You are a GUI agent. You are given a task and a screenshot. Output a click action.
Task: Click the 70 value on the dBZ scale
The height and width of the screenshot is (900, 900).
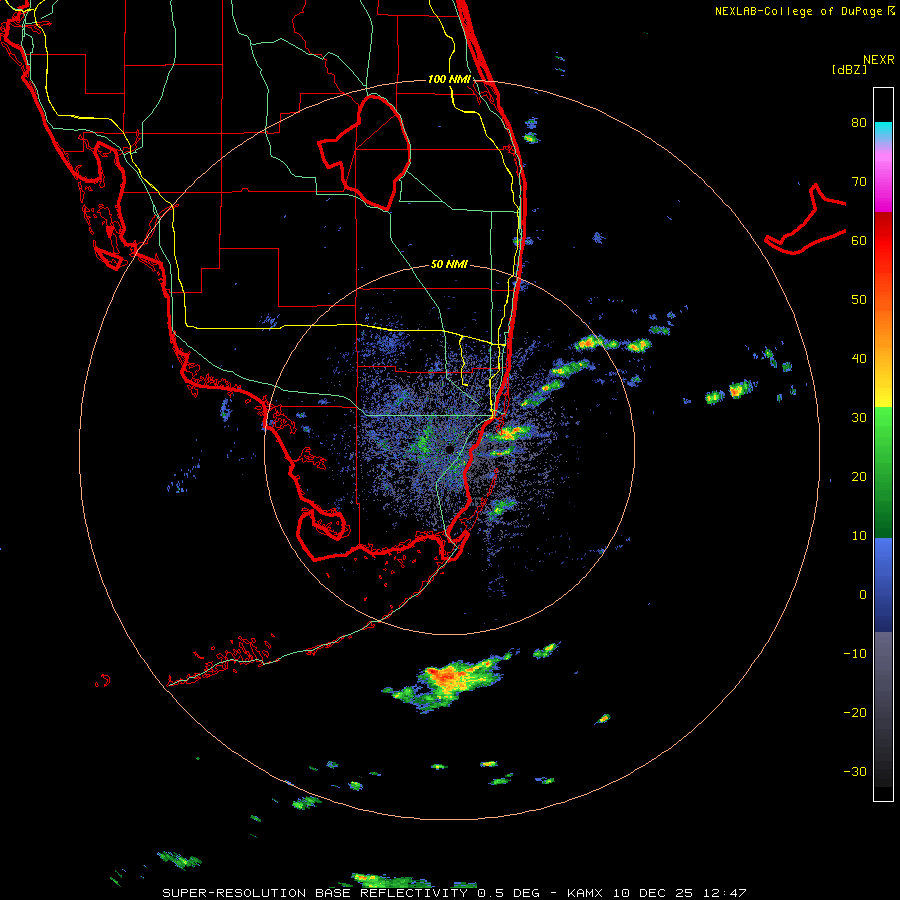point(859,182)
